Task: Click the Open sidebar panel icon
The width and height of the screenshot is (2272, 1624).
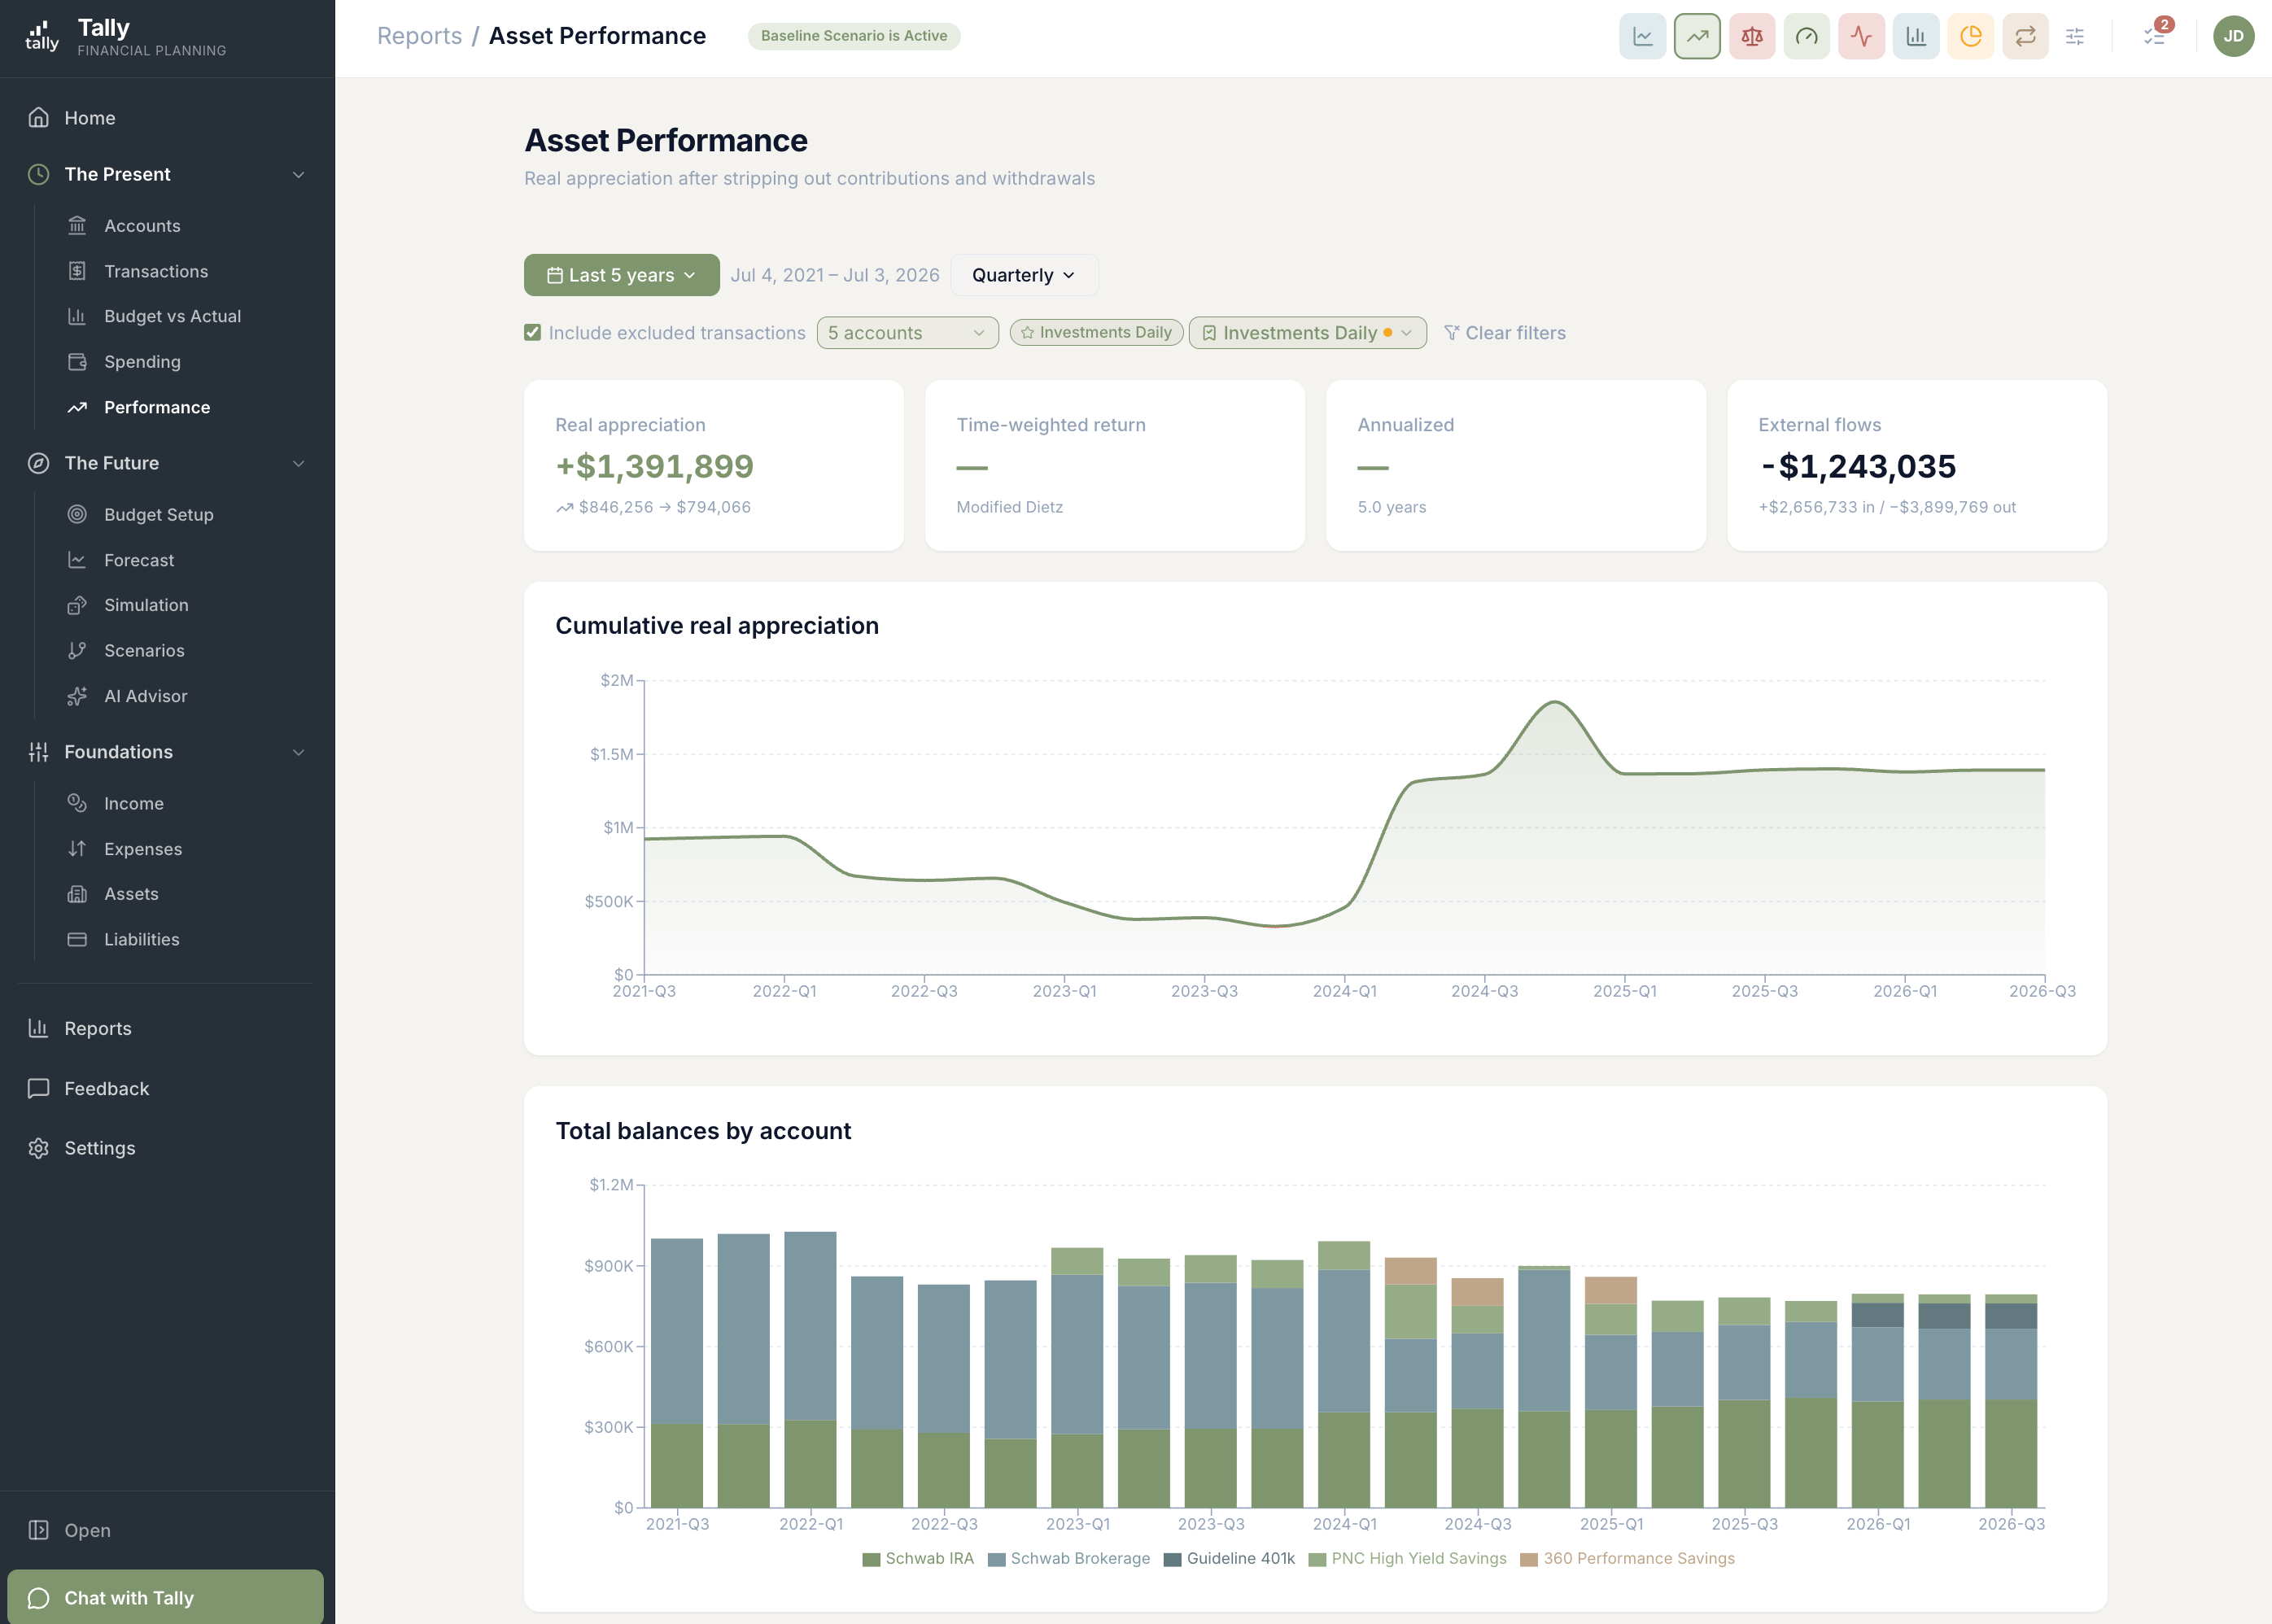Action: point(38,1530)
